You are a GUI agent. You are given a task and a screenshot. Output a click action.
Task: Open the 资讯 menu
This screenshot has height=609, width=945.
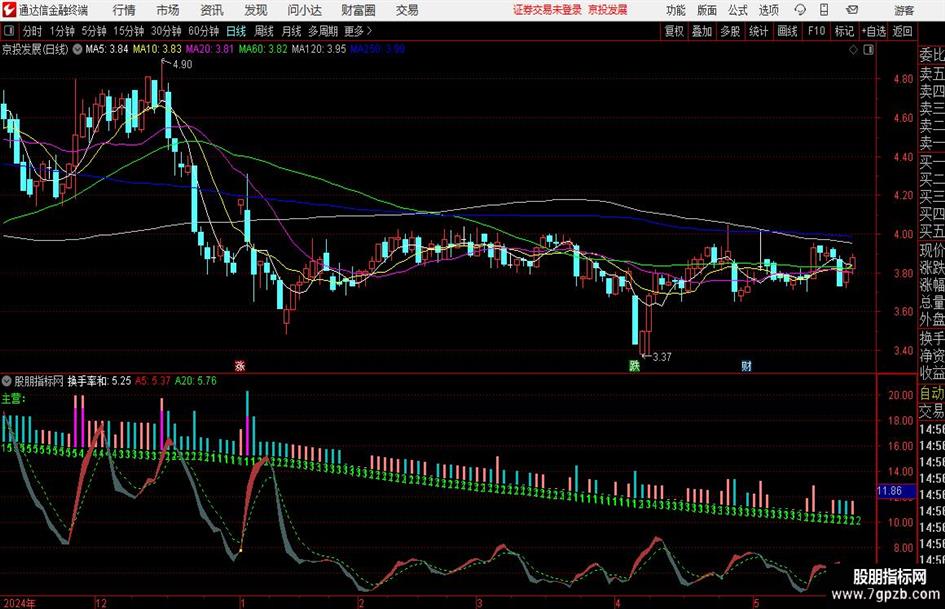tap(212, 10)
